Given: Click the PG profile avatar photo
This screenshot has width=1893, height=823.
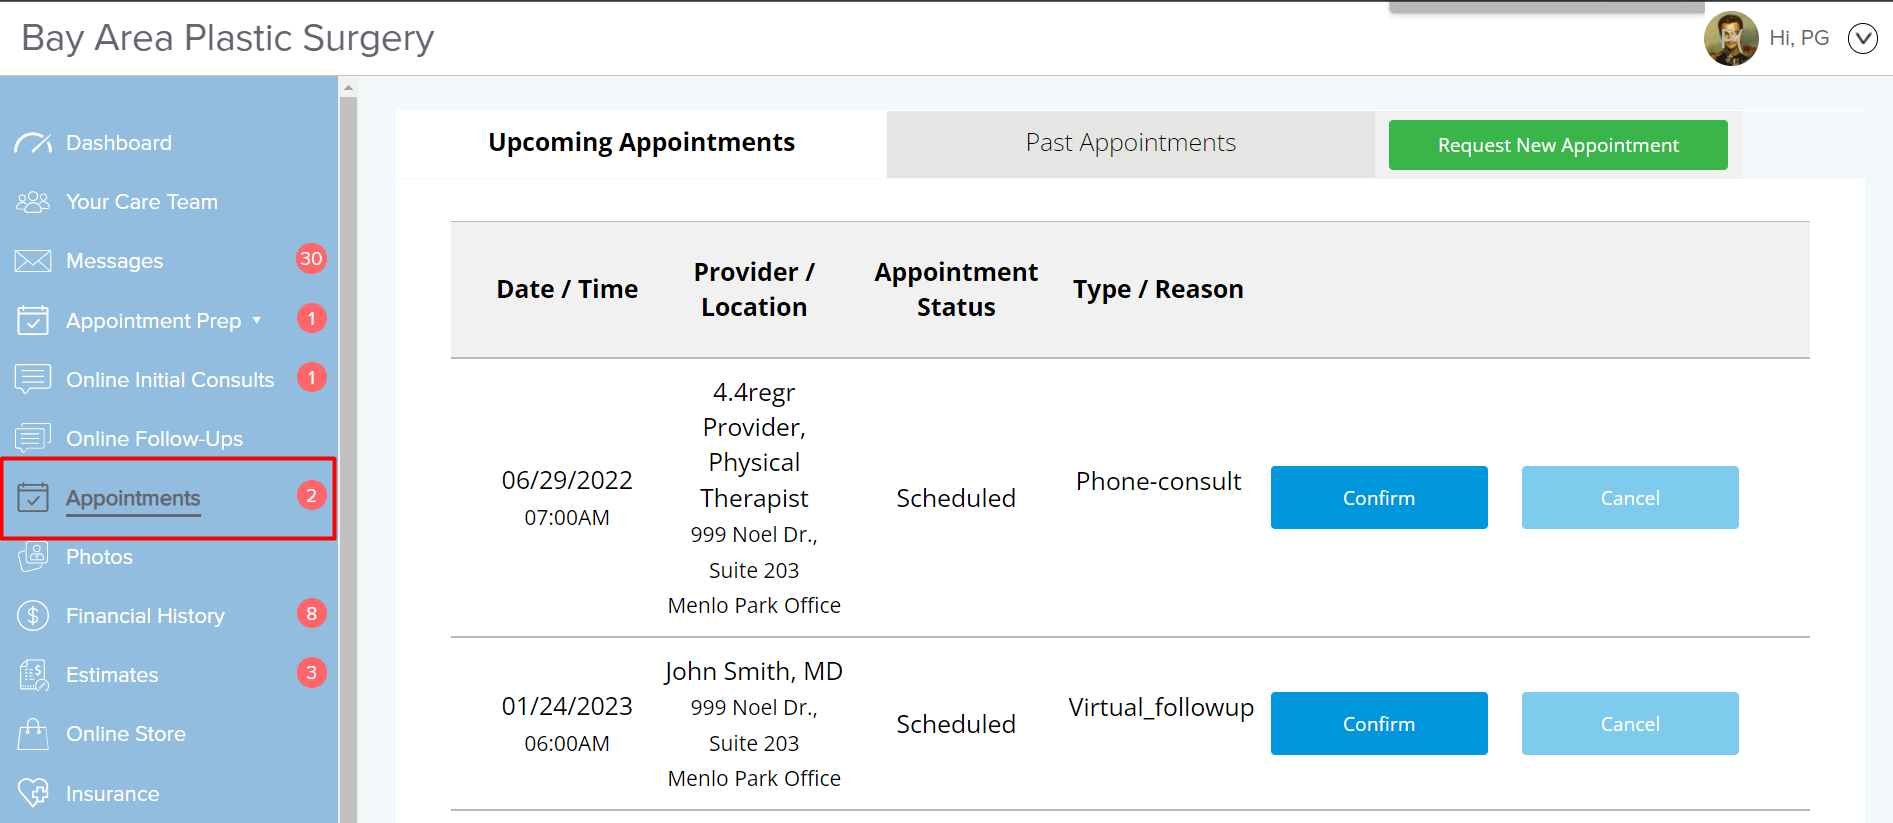Looking at the screenshot, I should coord(1731,39).
